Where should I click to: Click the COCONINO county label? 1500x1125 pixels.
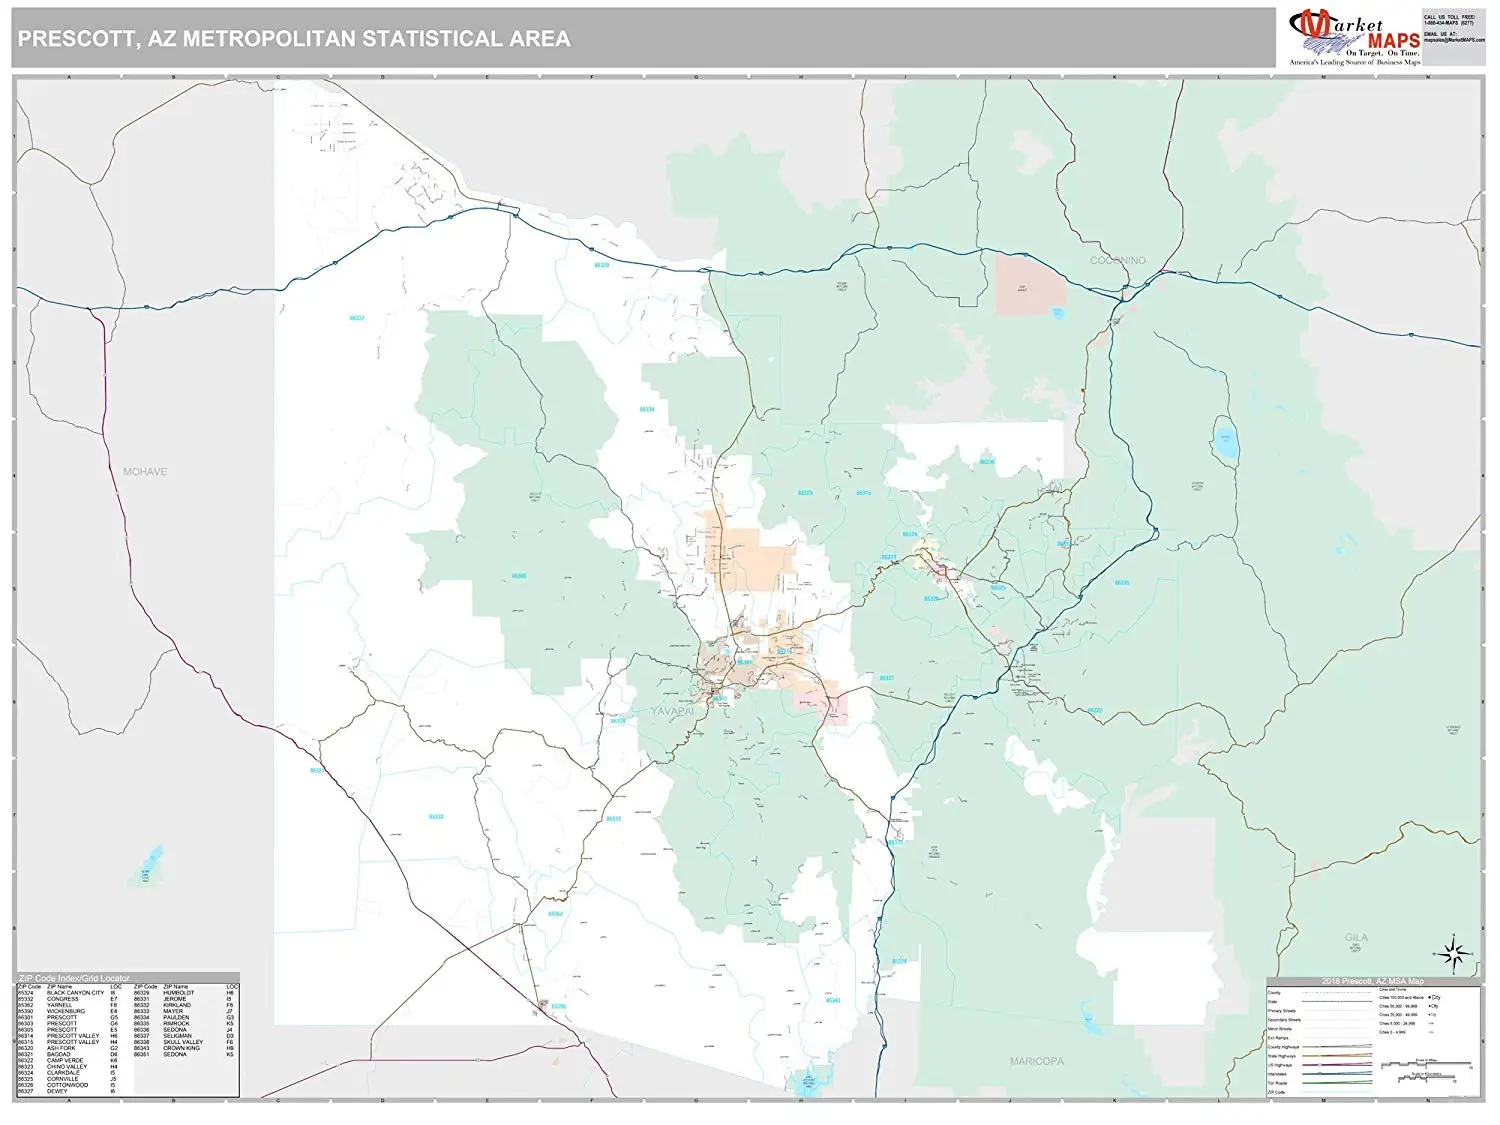1118,260
